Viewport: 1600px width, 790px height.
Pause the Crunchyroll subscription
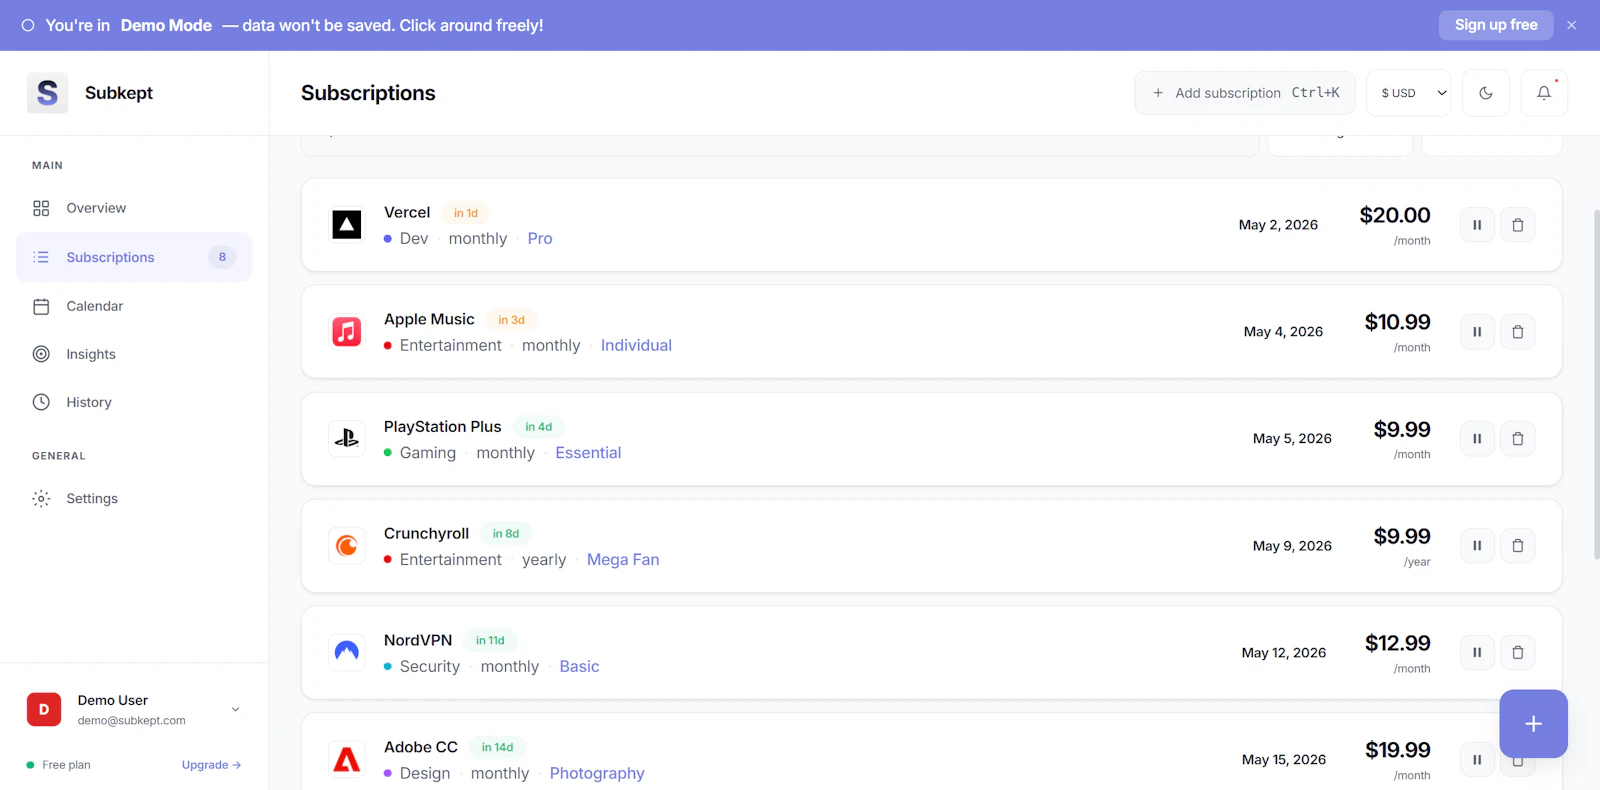1477,546
